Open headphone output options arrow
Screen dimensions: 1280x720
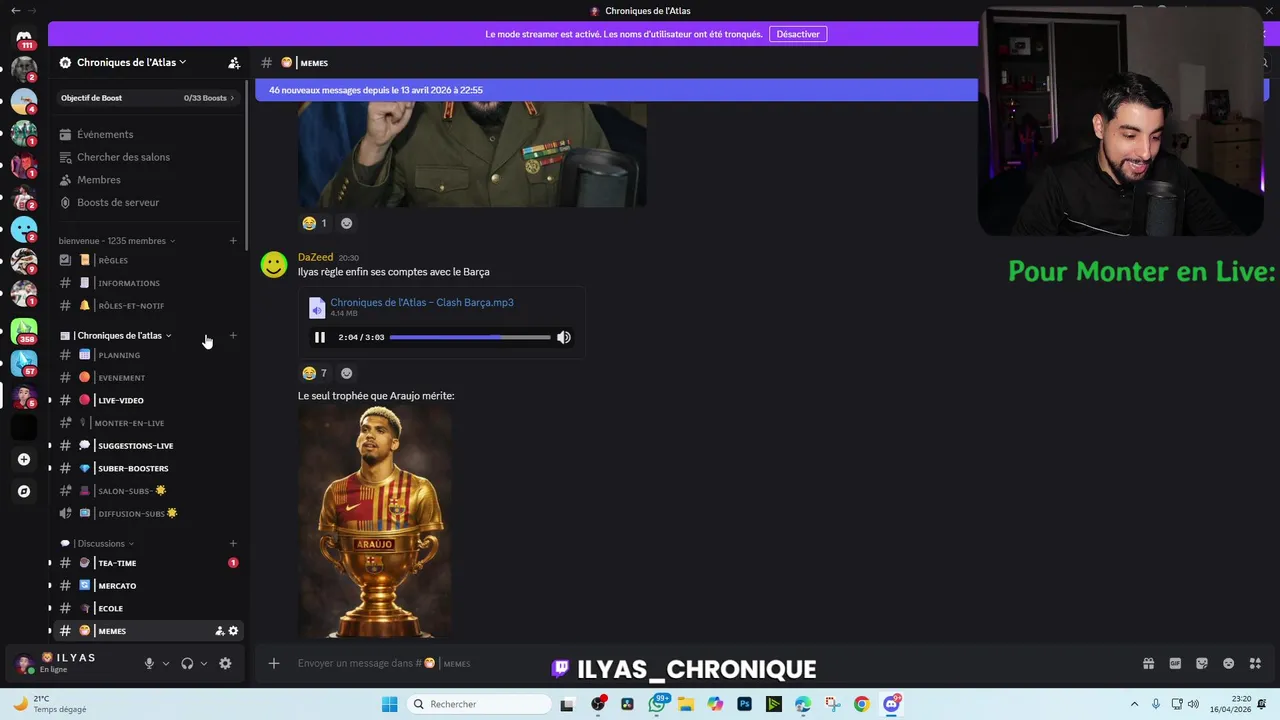pyautogui.click(x=204, y=663)
